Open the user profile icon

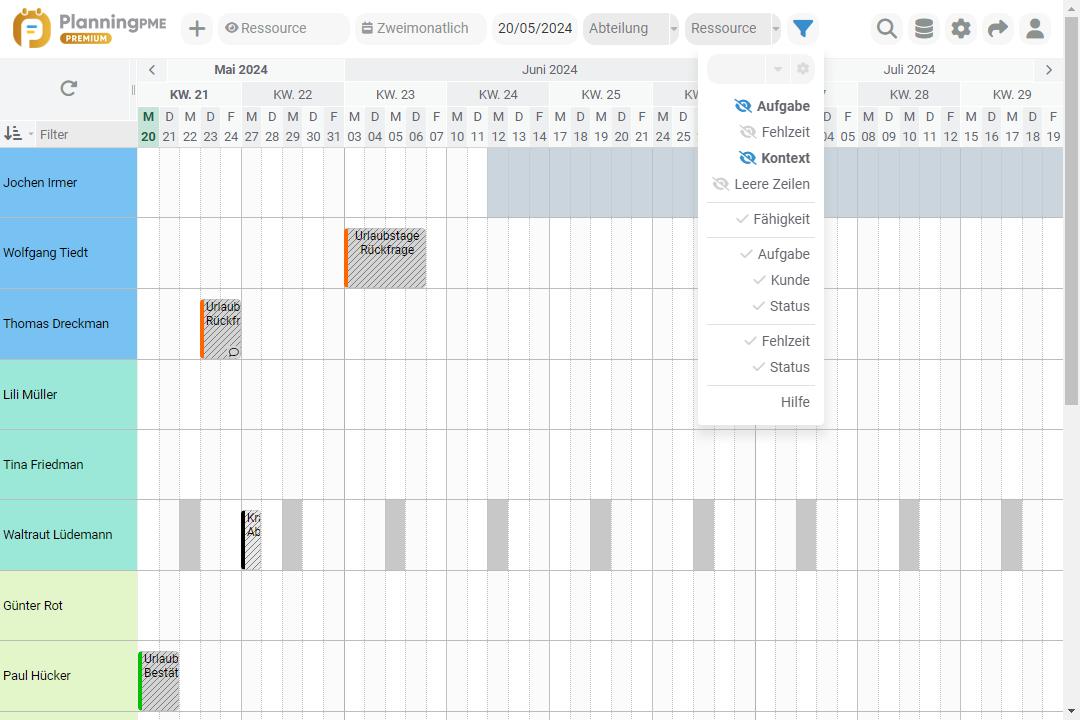coord(1035,29)
